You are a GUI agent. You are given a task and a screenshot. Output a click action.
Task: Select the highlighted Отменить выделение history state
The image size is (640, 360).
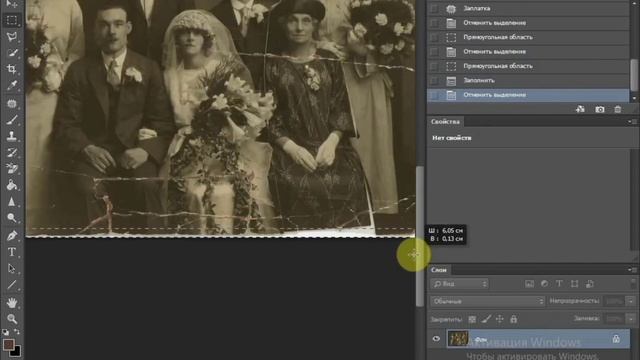[528, 95]
